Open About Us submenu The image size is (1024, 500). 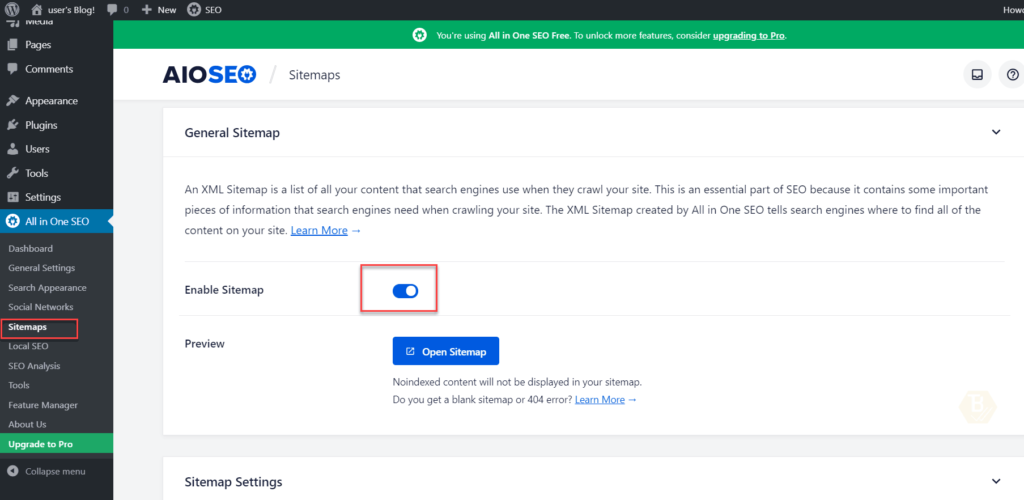(27, 424)
